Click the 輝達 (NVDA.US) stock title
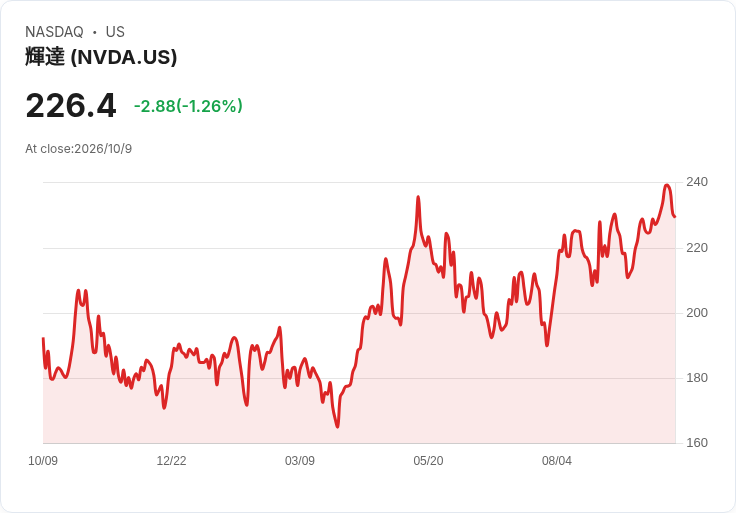The height and width of the screenshot is (513, 736). pyautogui.click(x=101, y=57)
